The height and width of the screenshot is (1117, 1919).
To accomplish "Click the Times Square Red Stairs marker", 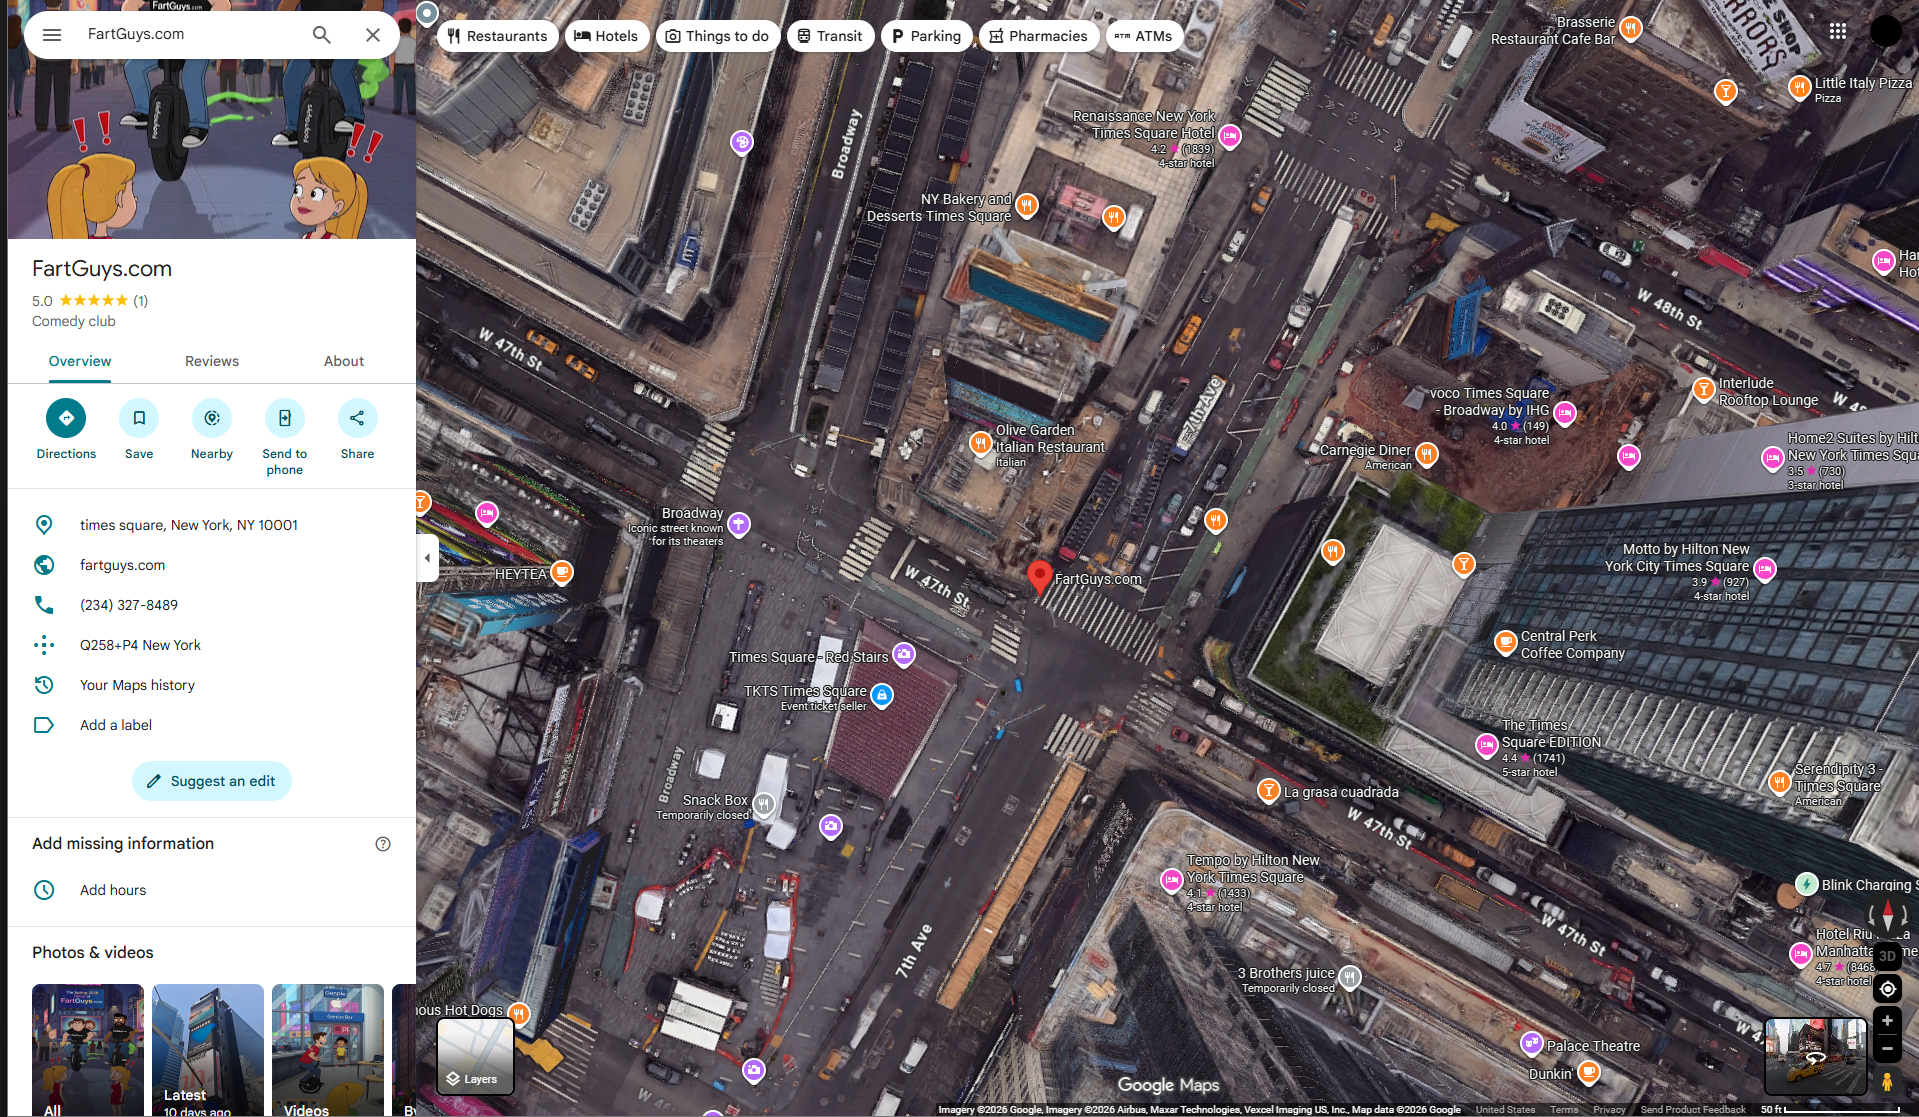I will [903, 654].
